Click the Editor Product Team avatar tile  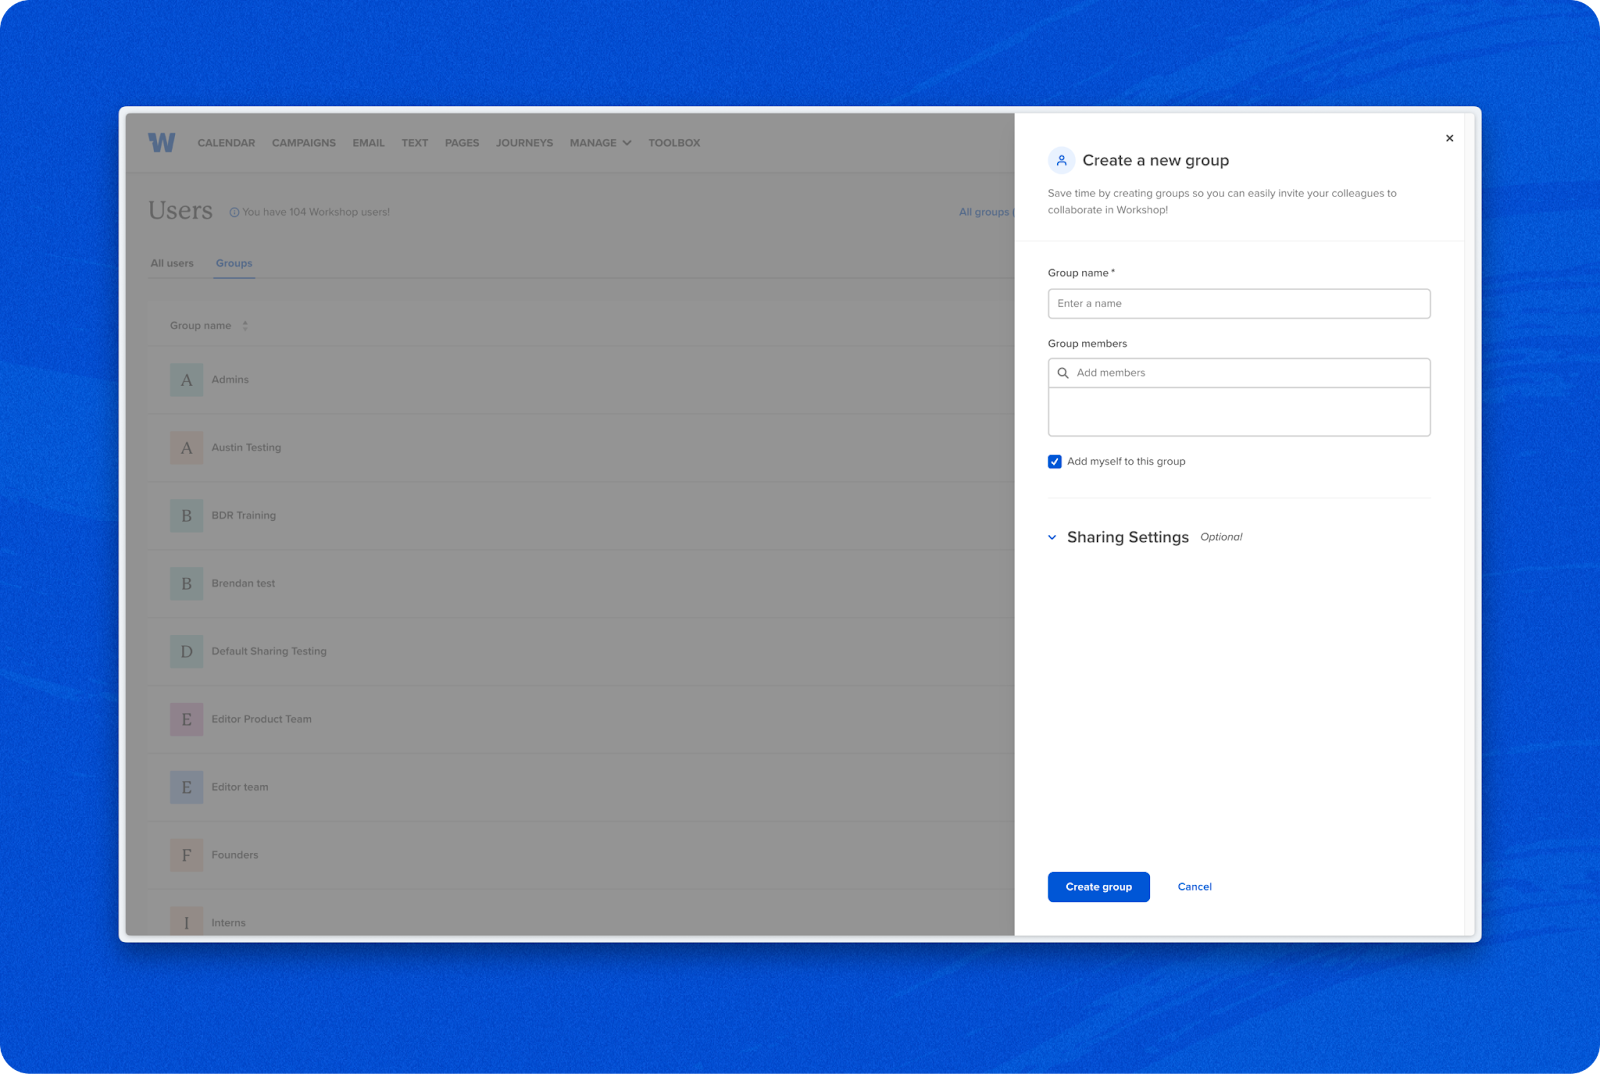[186, 720]
